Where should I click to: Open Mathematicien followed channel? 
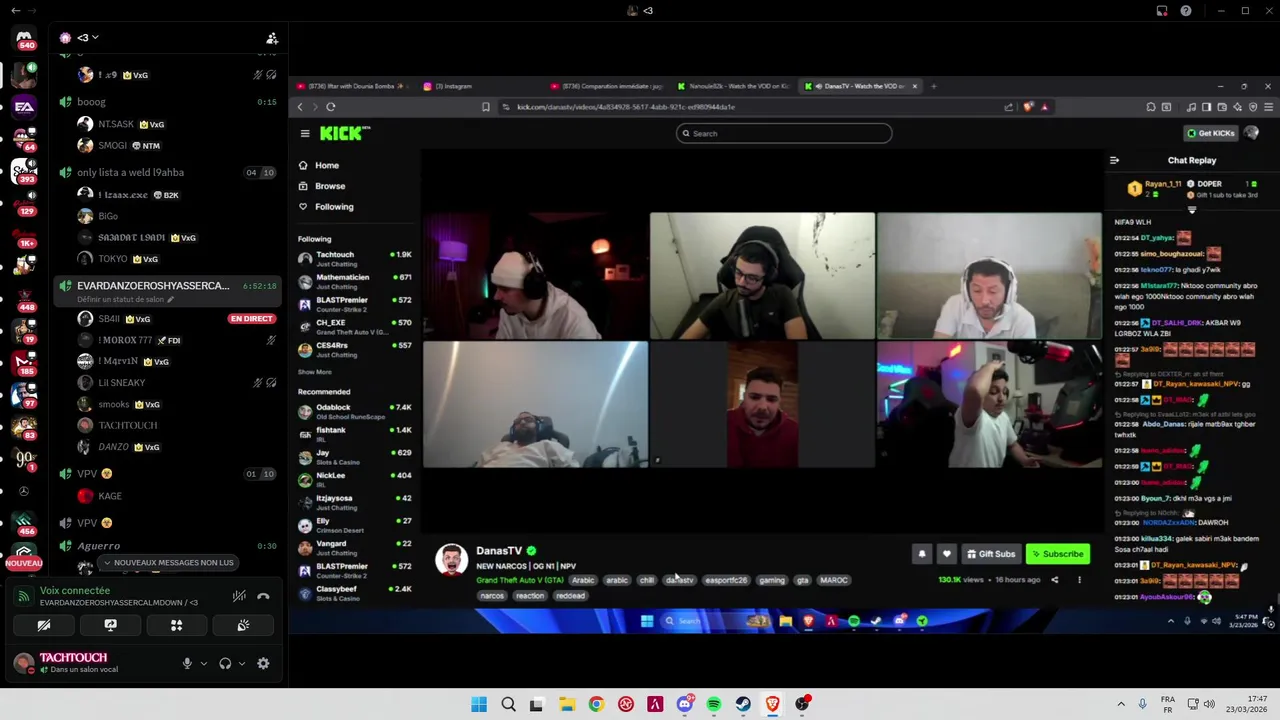[x=354, y=281]
